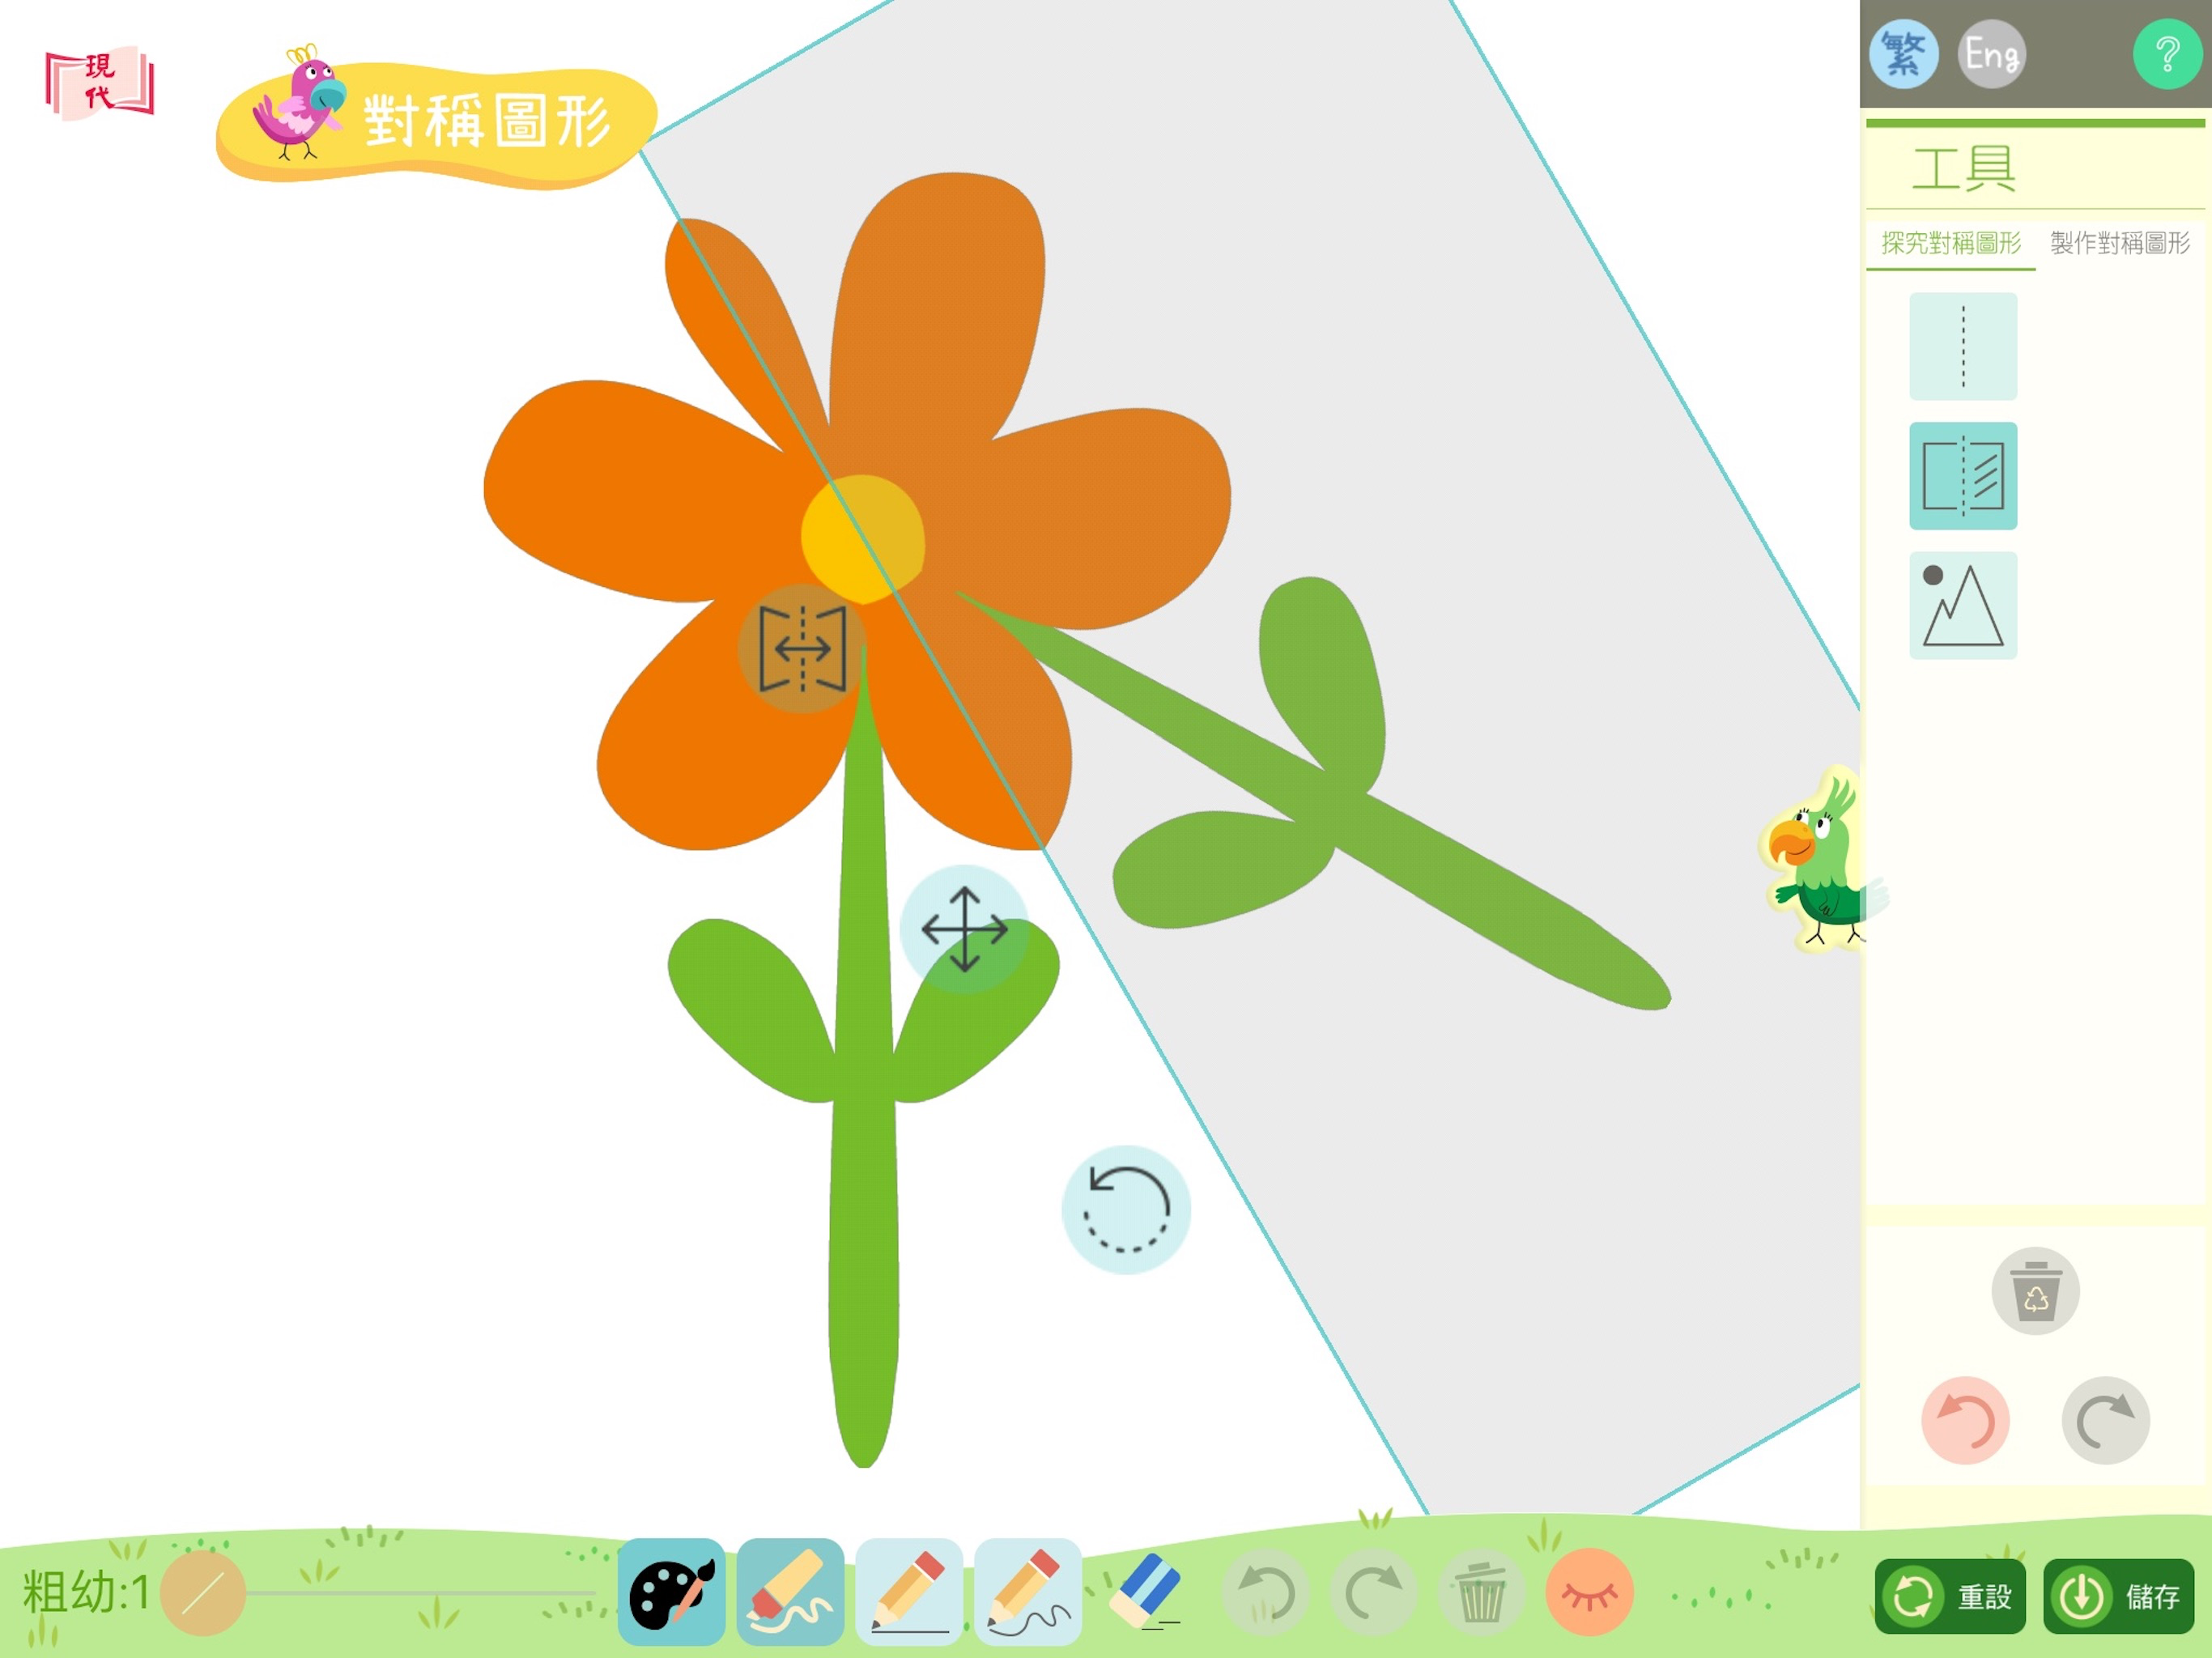
Task: Click the drawing redo arrow in bottom toolbar
Action: pos(1374,1592)
